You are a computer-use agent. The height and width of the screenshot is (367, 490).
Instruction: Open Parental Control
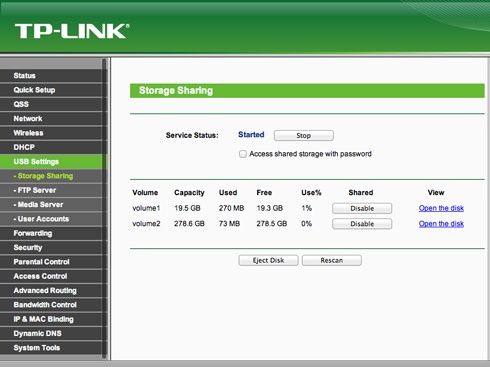pos(51,262)
